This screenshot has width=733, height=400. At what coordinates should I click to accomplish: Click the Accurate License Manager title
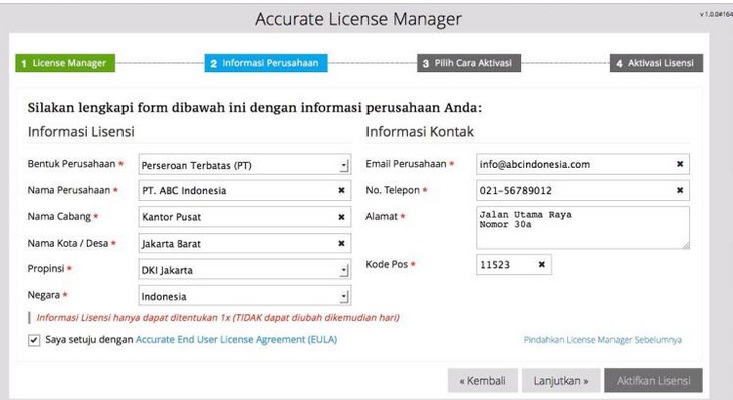358,19
